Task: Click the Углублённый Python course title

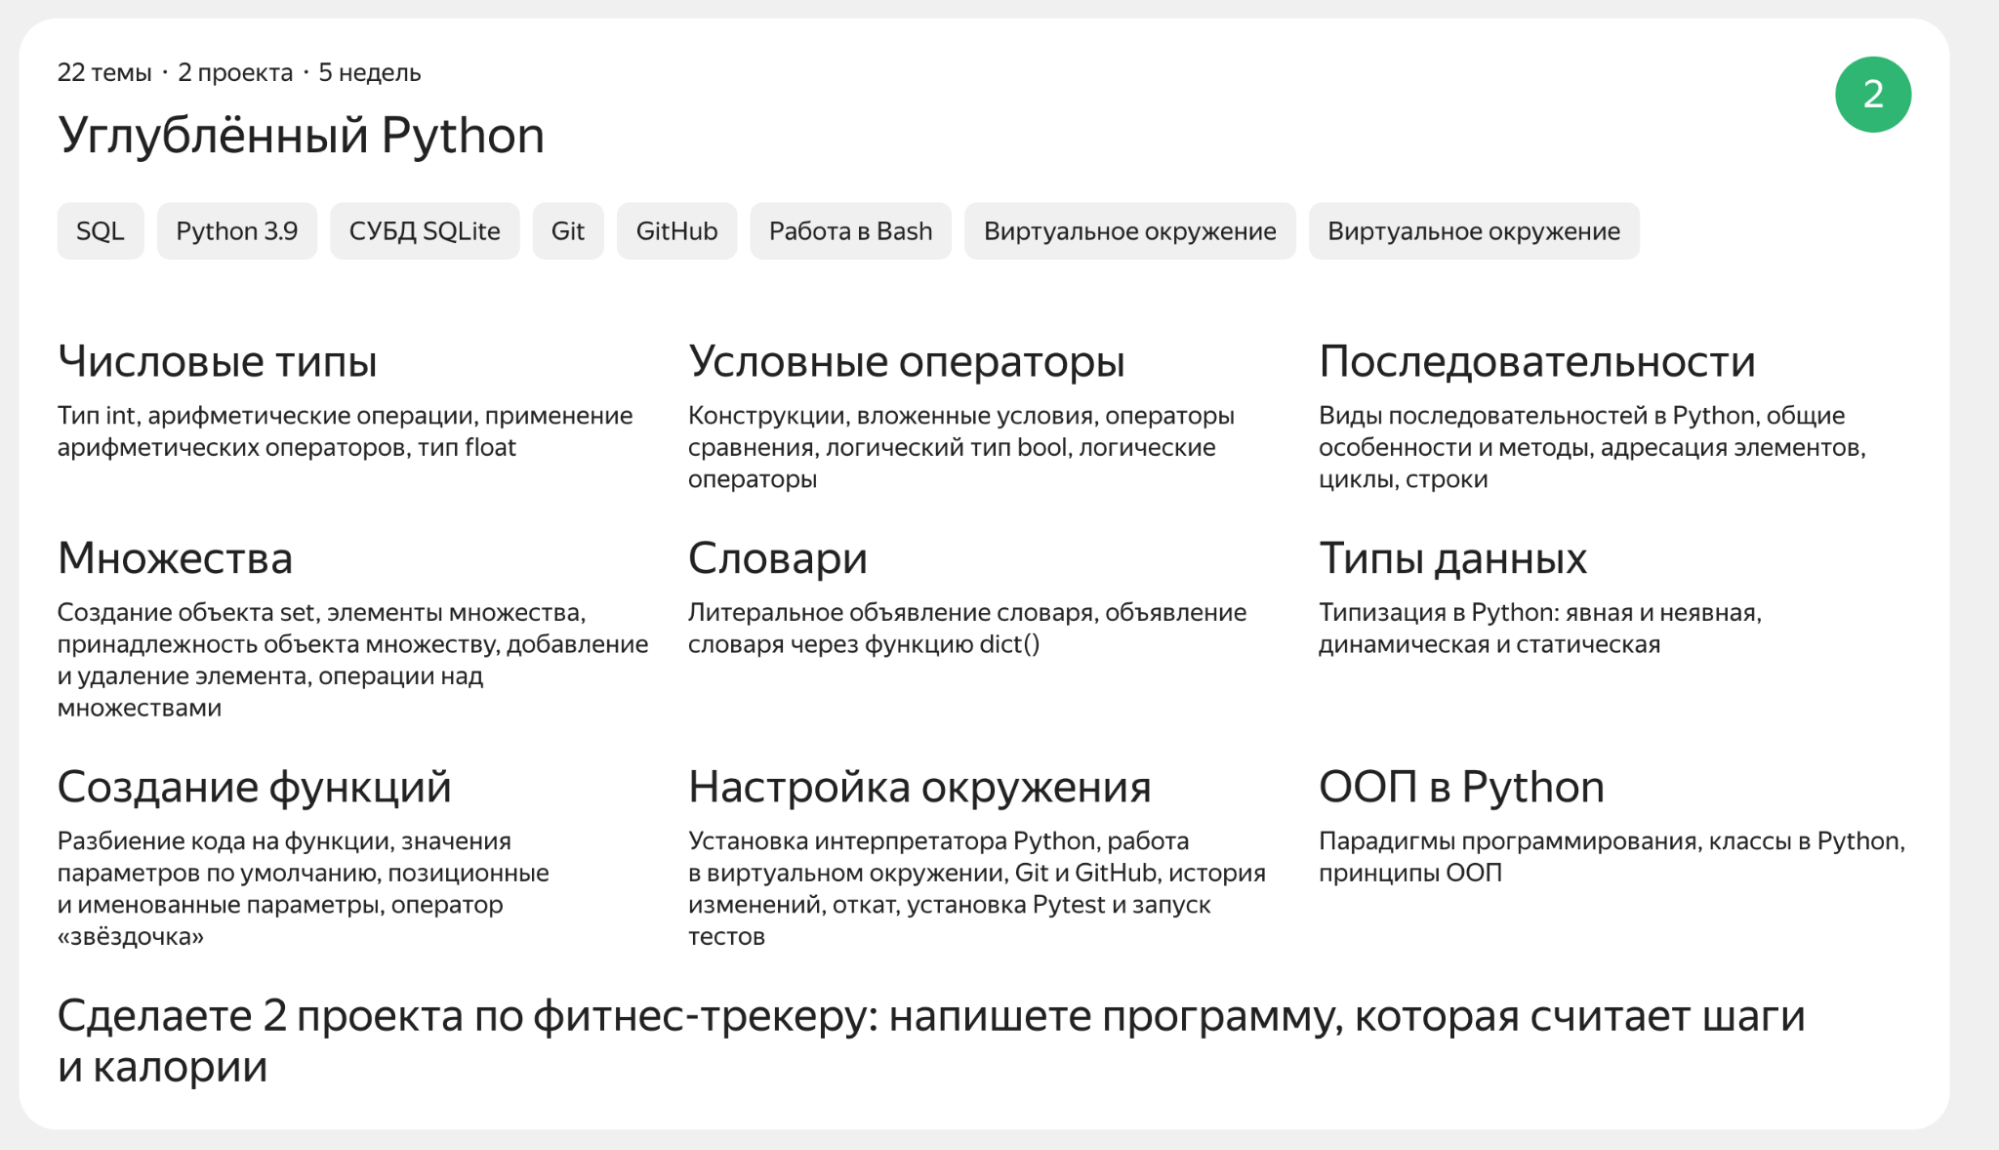Action: click(302, 134)
